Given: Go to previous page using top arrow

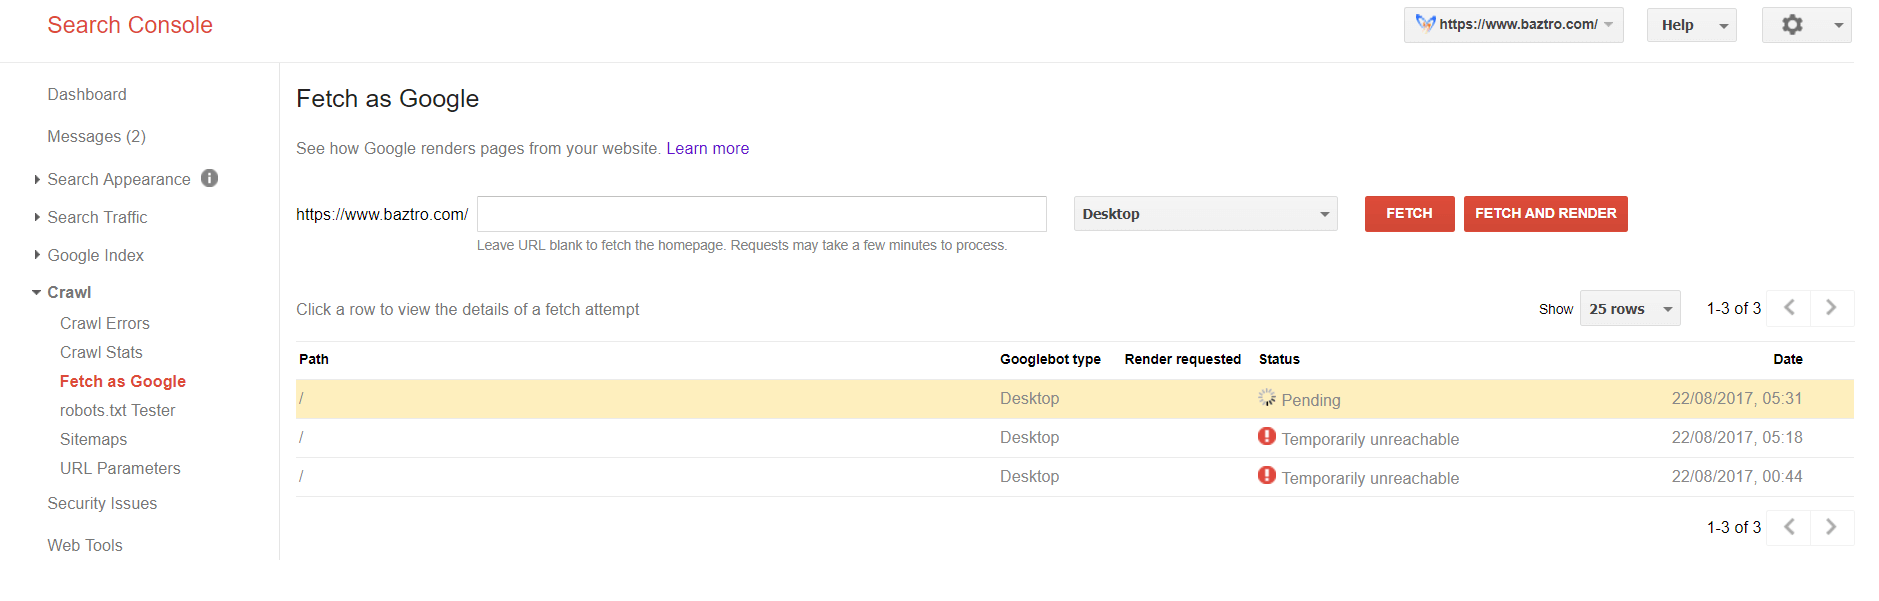Looking at the screenshot, I should [x=1789, y=308].
